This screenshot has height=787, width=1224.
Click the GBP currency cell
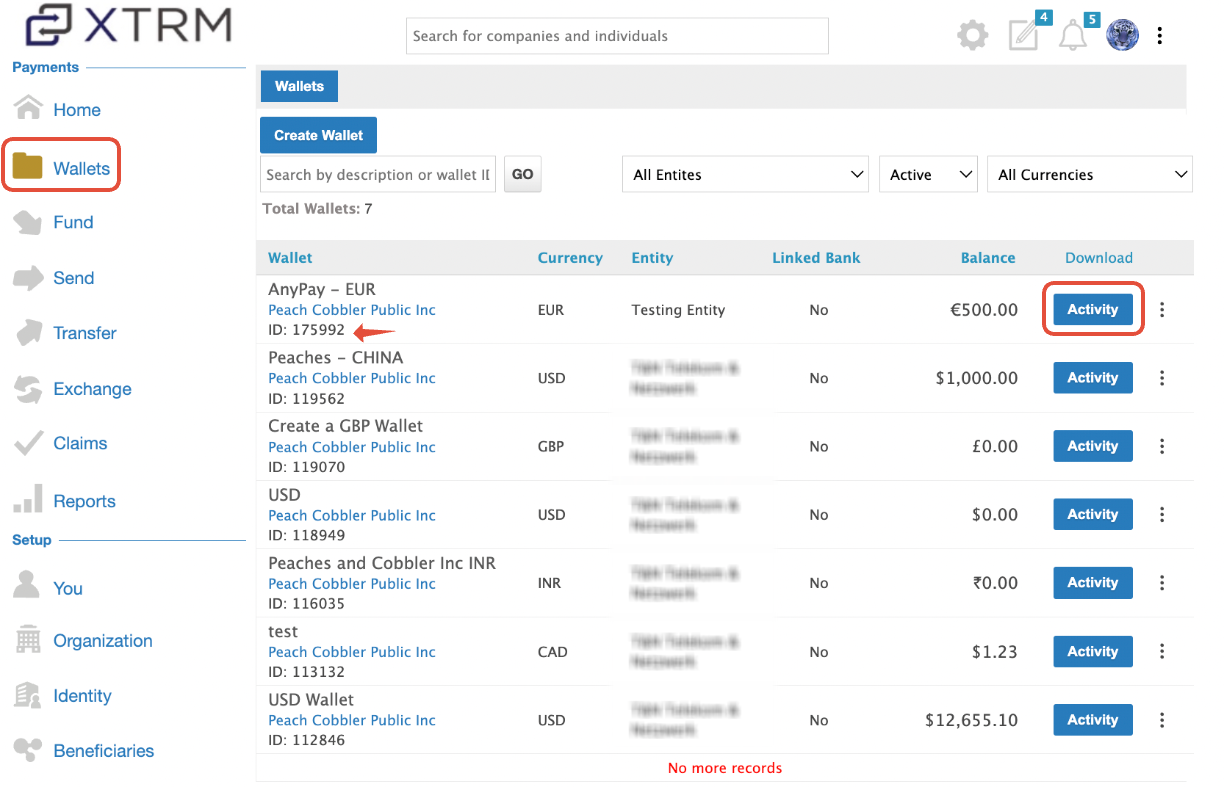(551, 446)
